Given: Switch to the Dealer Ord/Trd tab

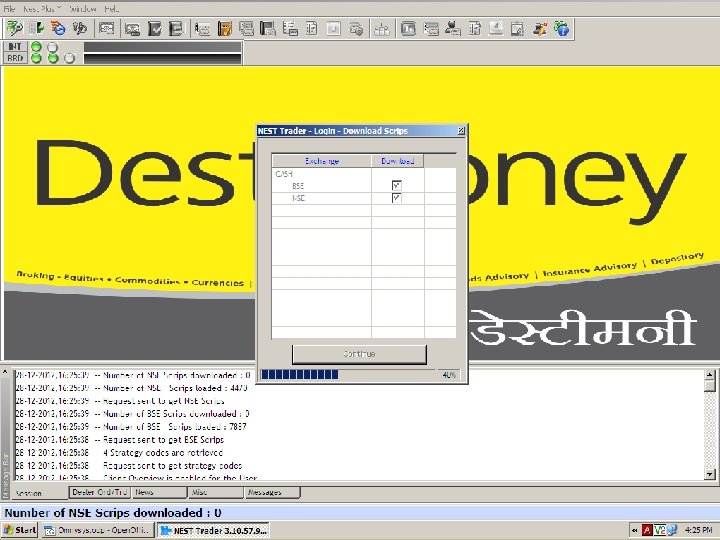Looking at the screenshot, I should (x=99, y=492).
